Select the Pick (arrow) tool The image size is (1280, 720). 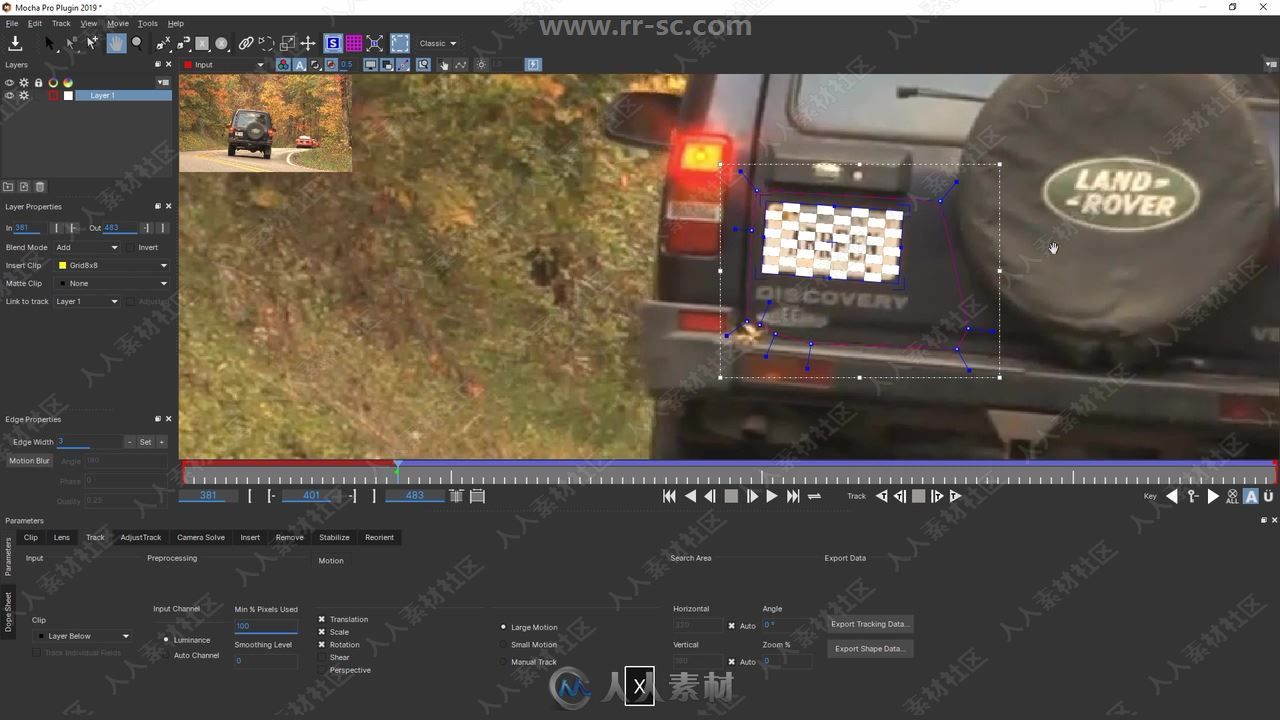pyautogui.click(x=49, y=43)
